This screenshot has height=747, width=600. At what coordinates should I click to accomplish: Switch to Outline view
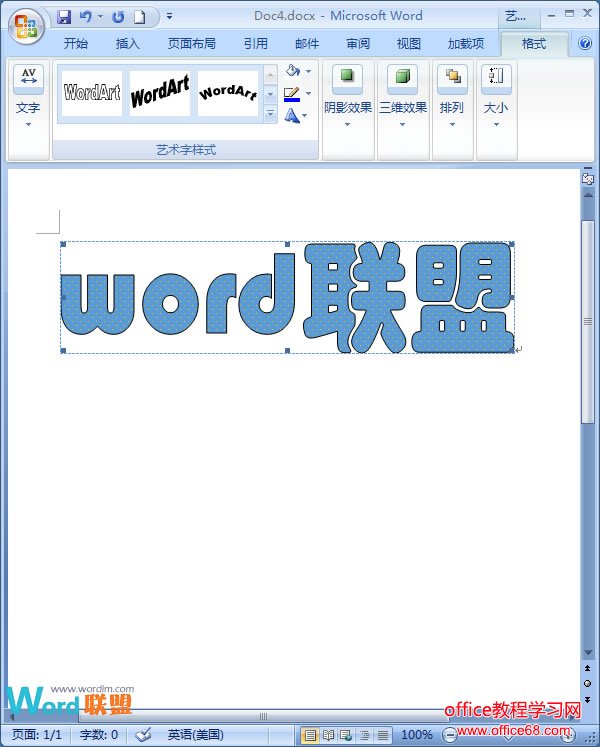[365, 735]
